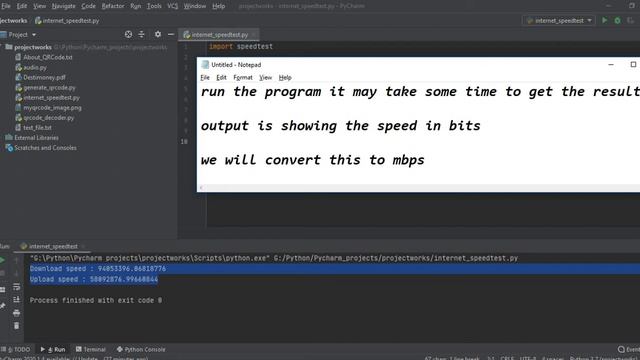The height and width of the screenshot is (360, 640).
Task: Open run configuration dropdown internet_speedtest
Action: point(559,20)
